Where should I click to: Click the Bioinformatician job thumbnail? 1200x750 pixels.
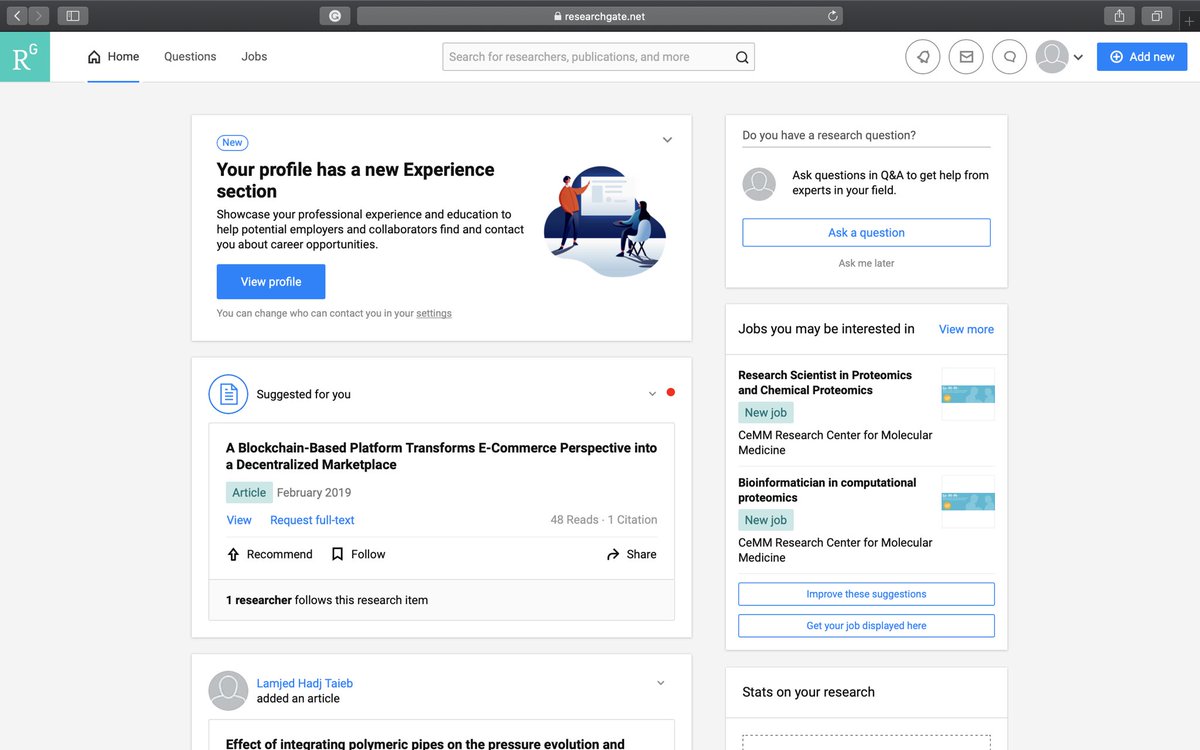pyautogui.click(x=968, y=501)
